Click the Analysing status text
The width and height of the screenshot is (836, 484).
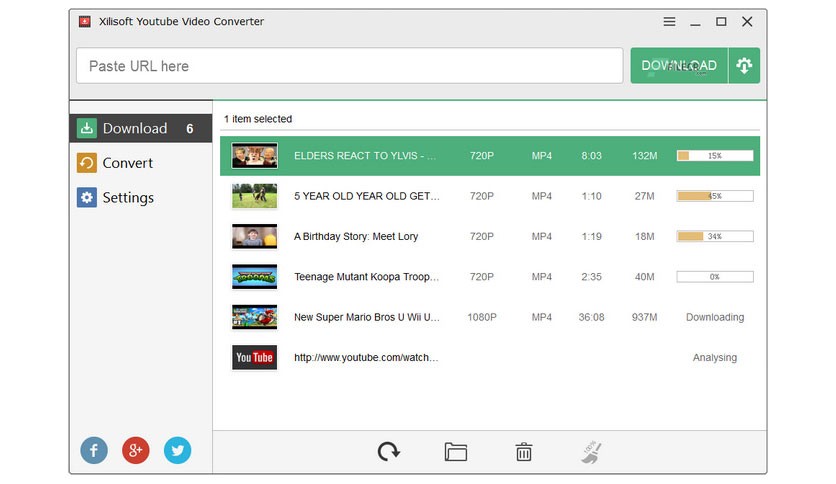(715, 358)
